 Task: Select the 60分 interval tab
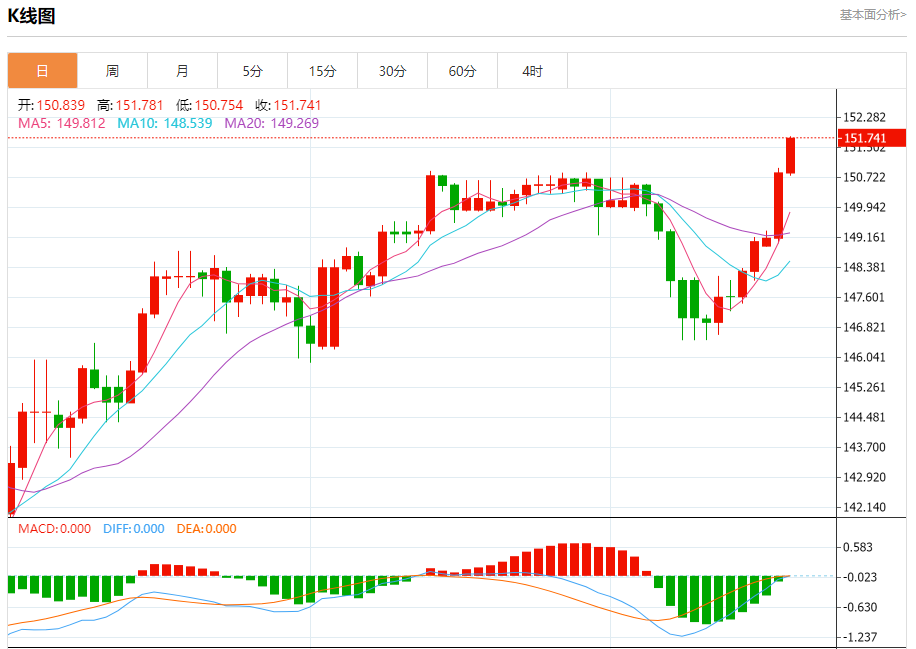[x=462, y=71]
